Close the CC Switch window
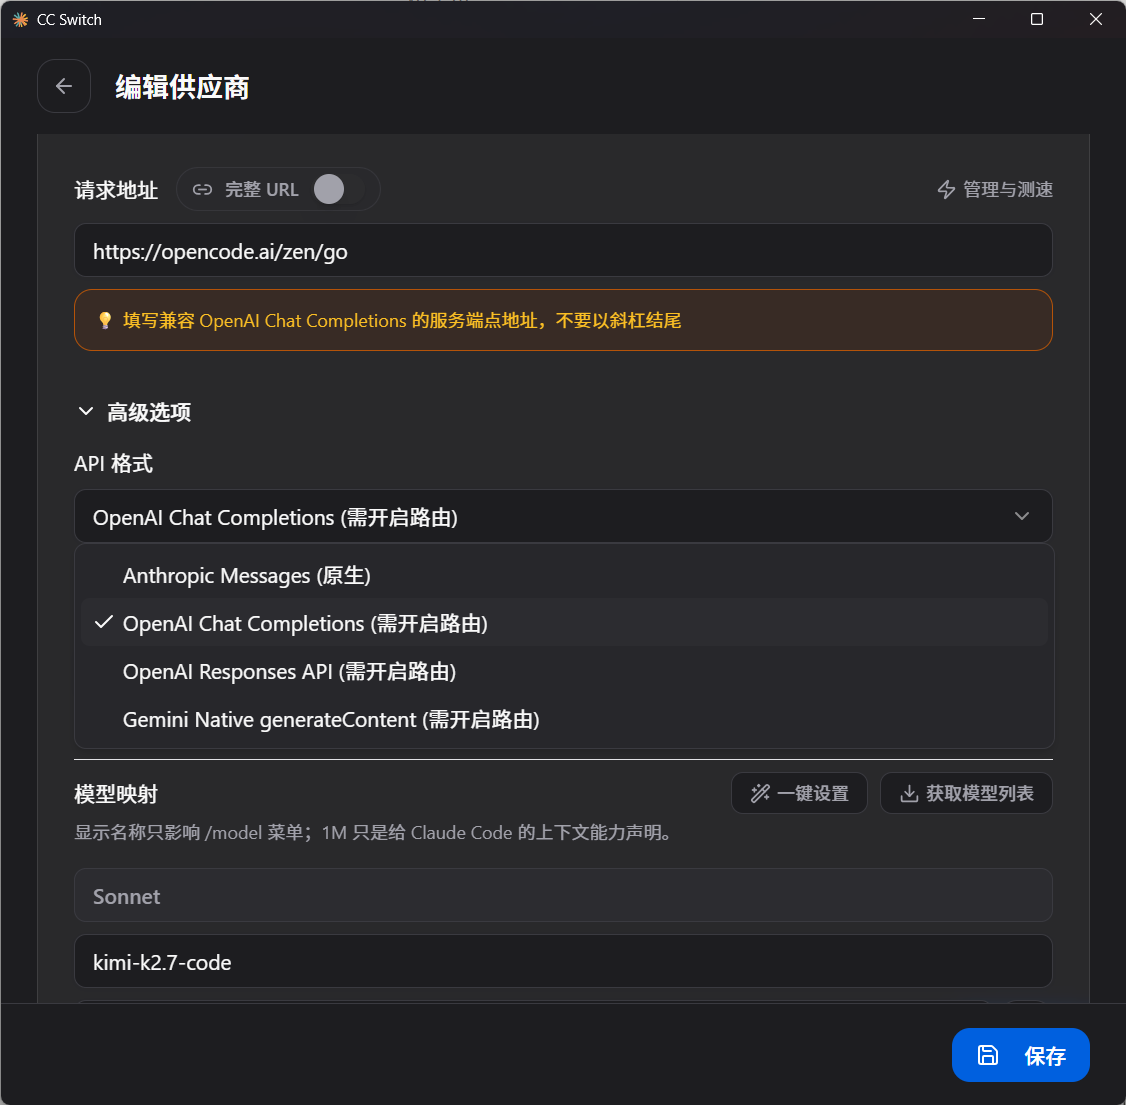 coord(1095,19)
